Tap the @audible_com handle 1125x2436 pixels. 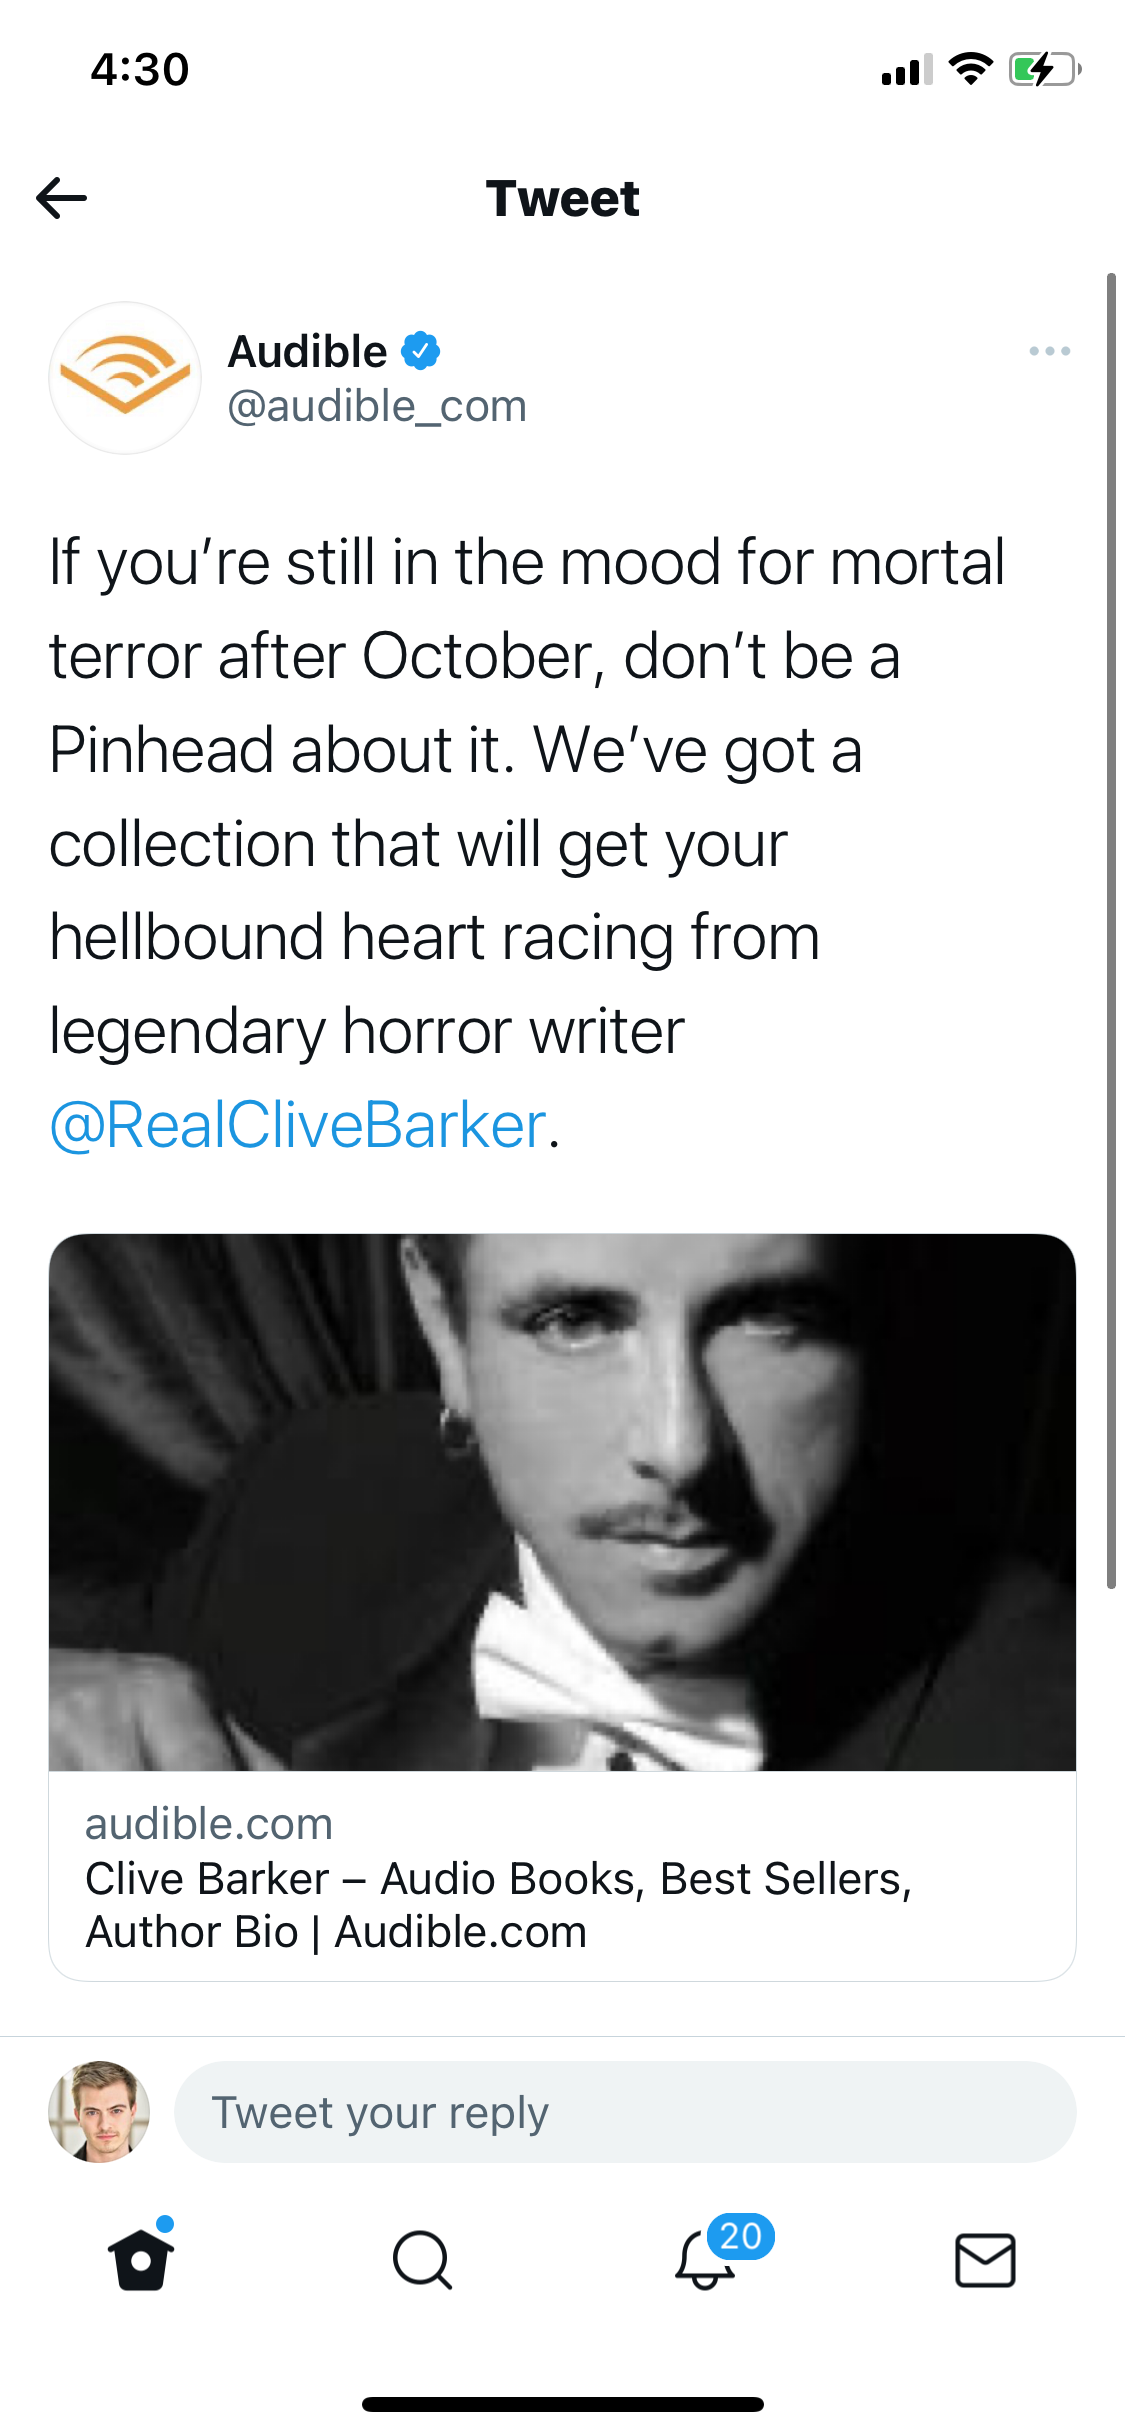click(377, 406)
